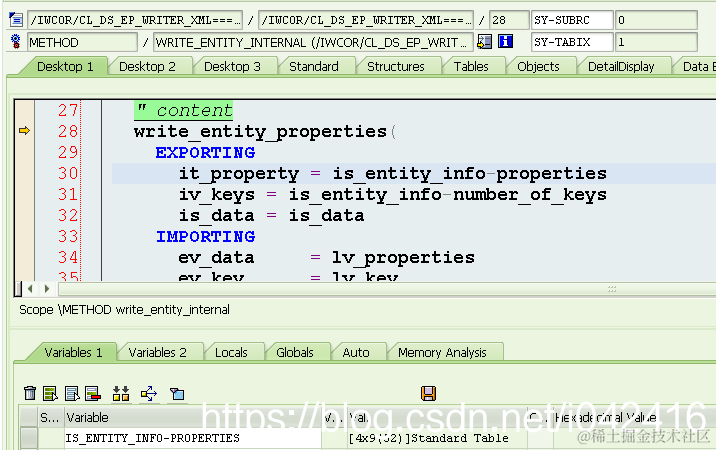The image size is (716, 450).
Task: Click the branching blue arrows icon in the variables toolbar
Action: click(149, 393)
